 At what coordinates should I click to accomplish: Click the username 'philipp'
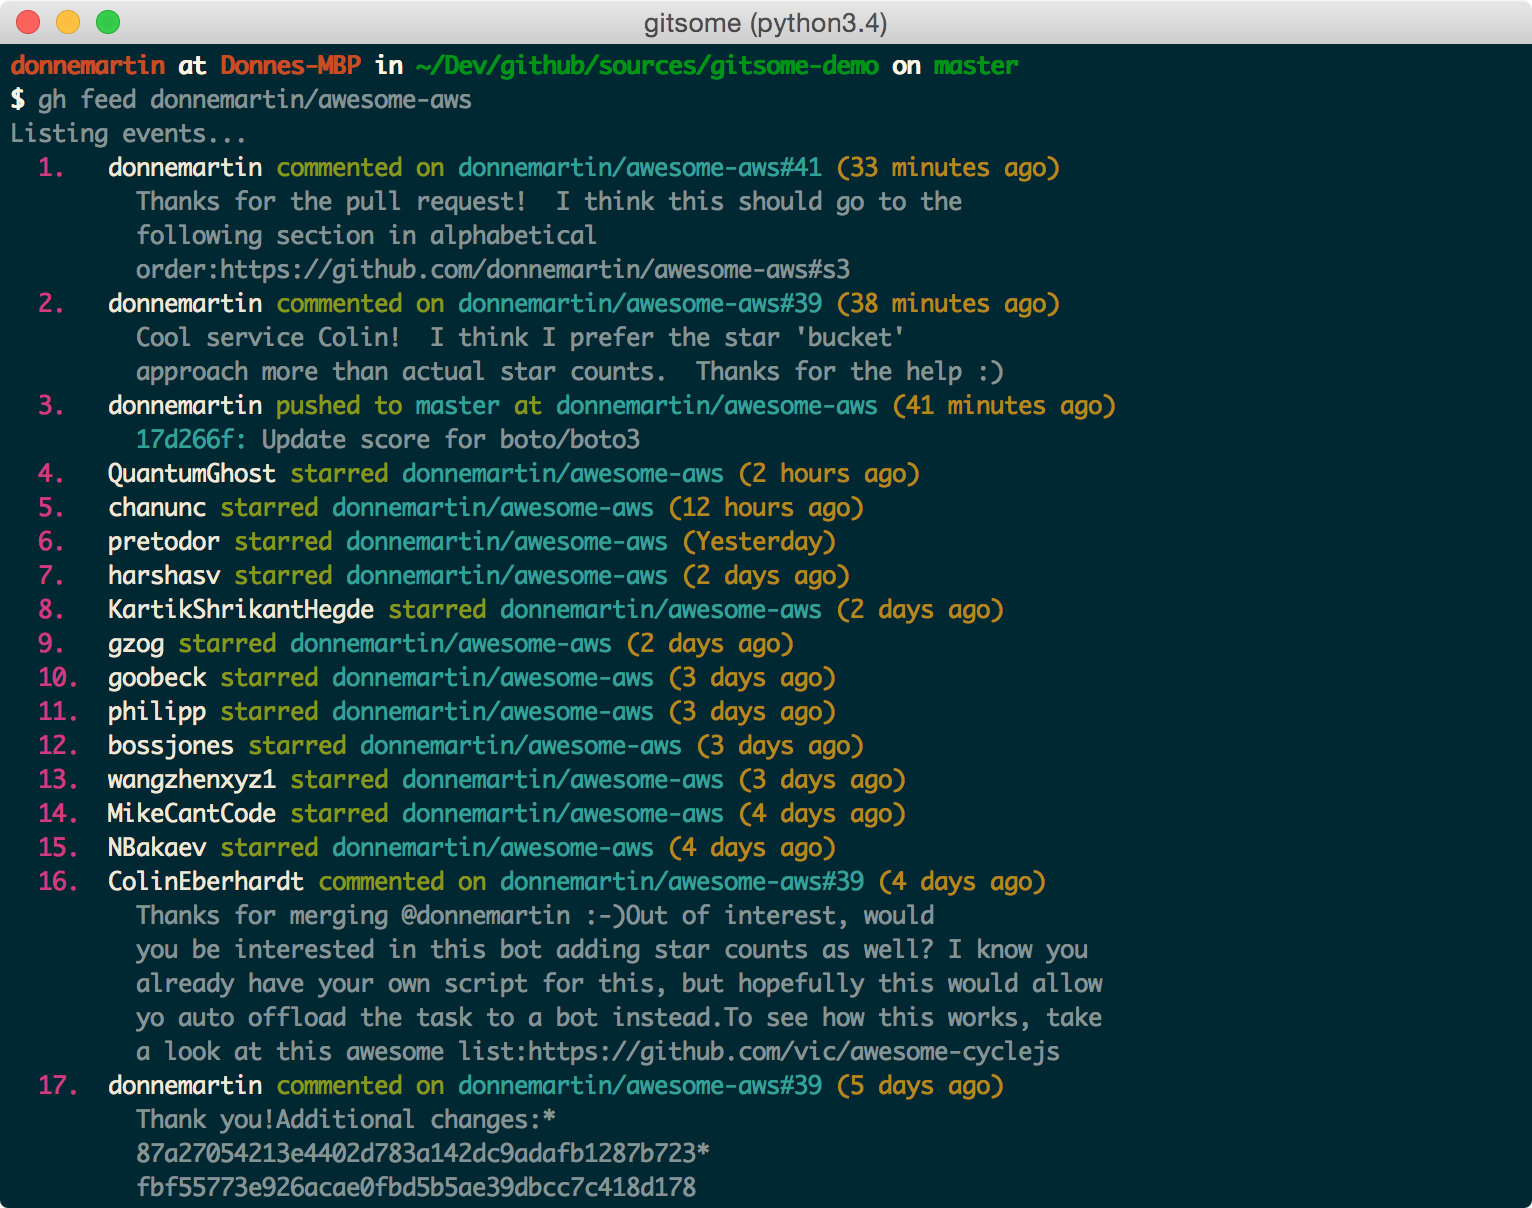pyautogui.click(x=157, y=712)
